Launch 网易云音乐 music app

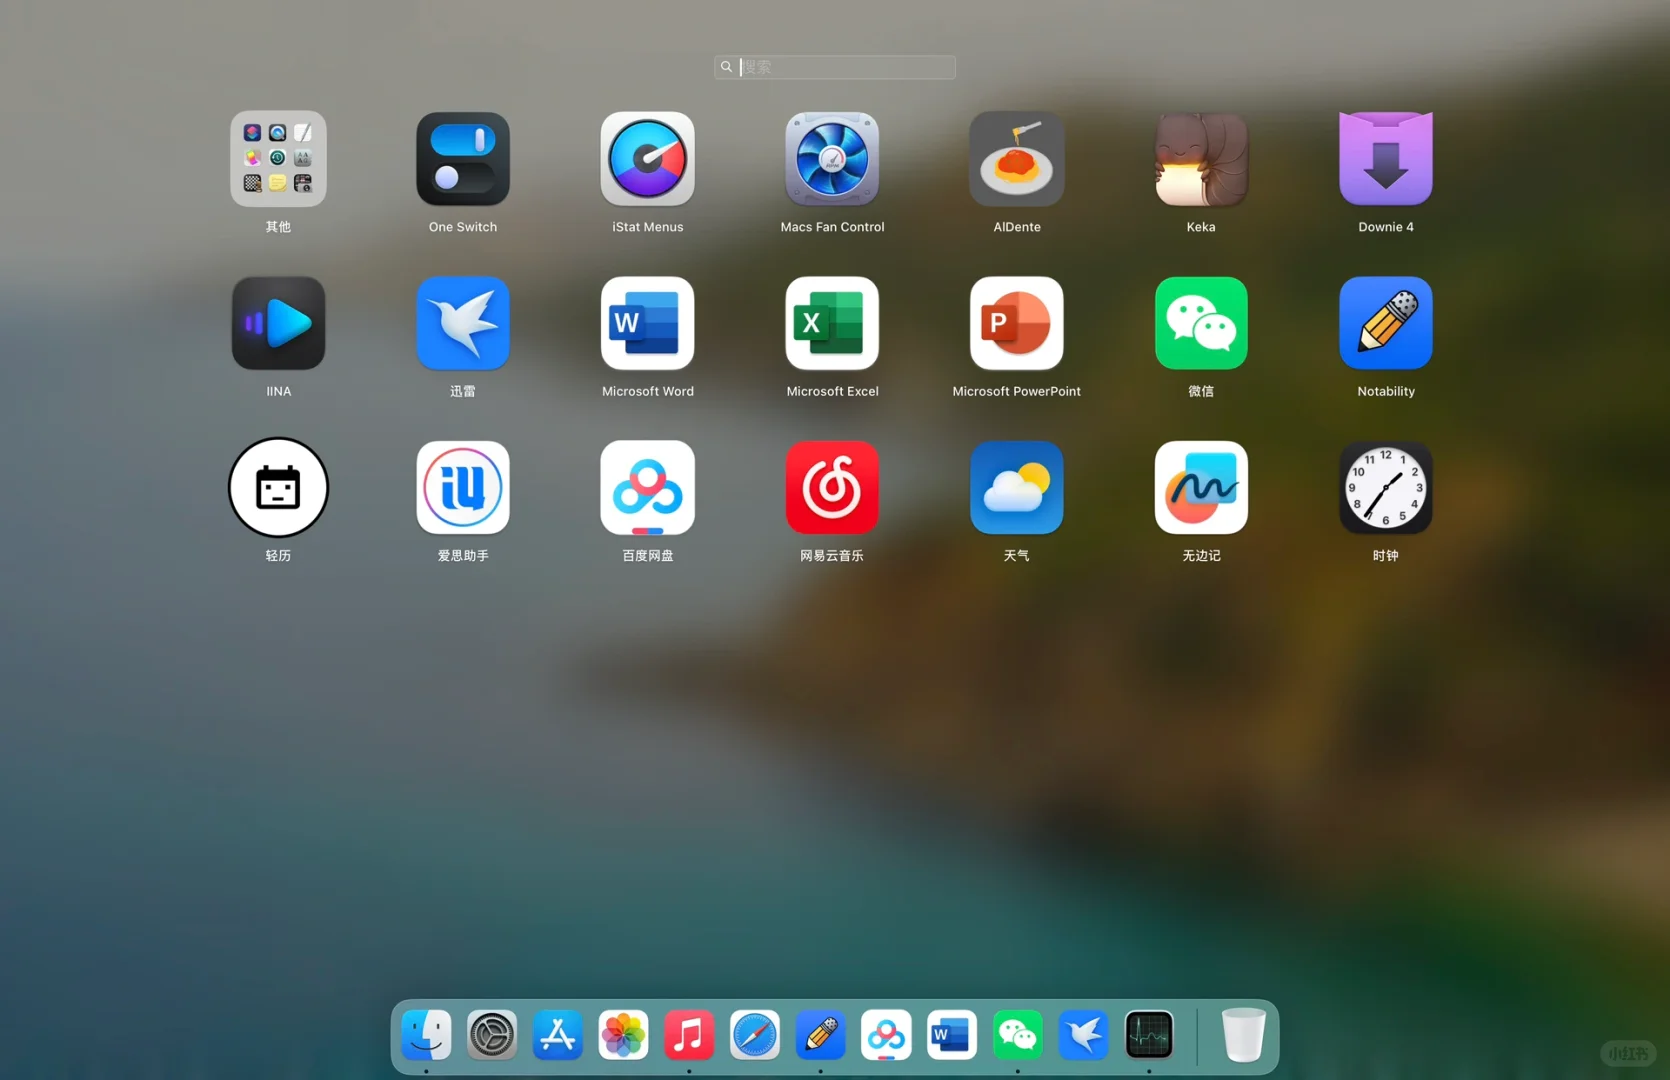(832, 487)
